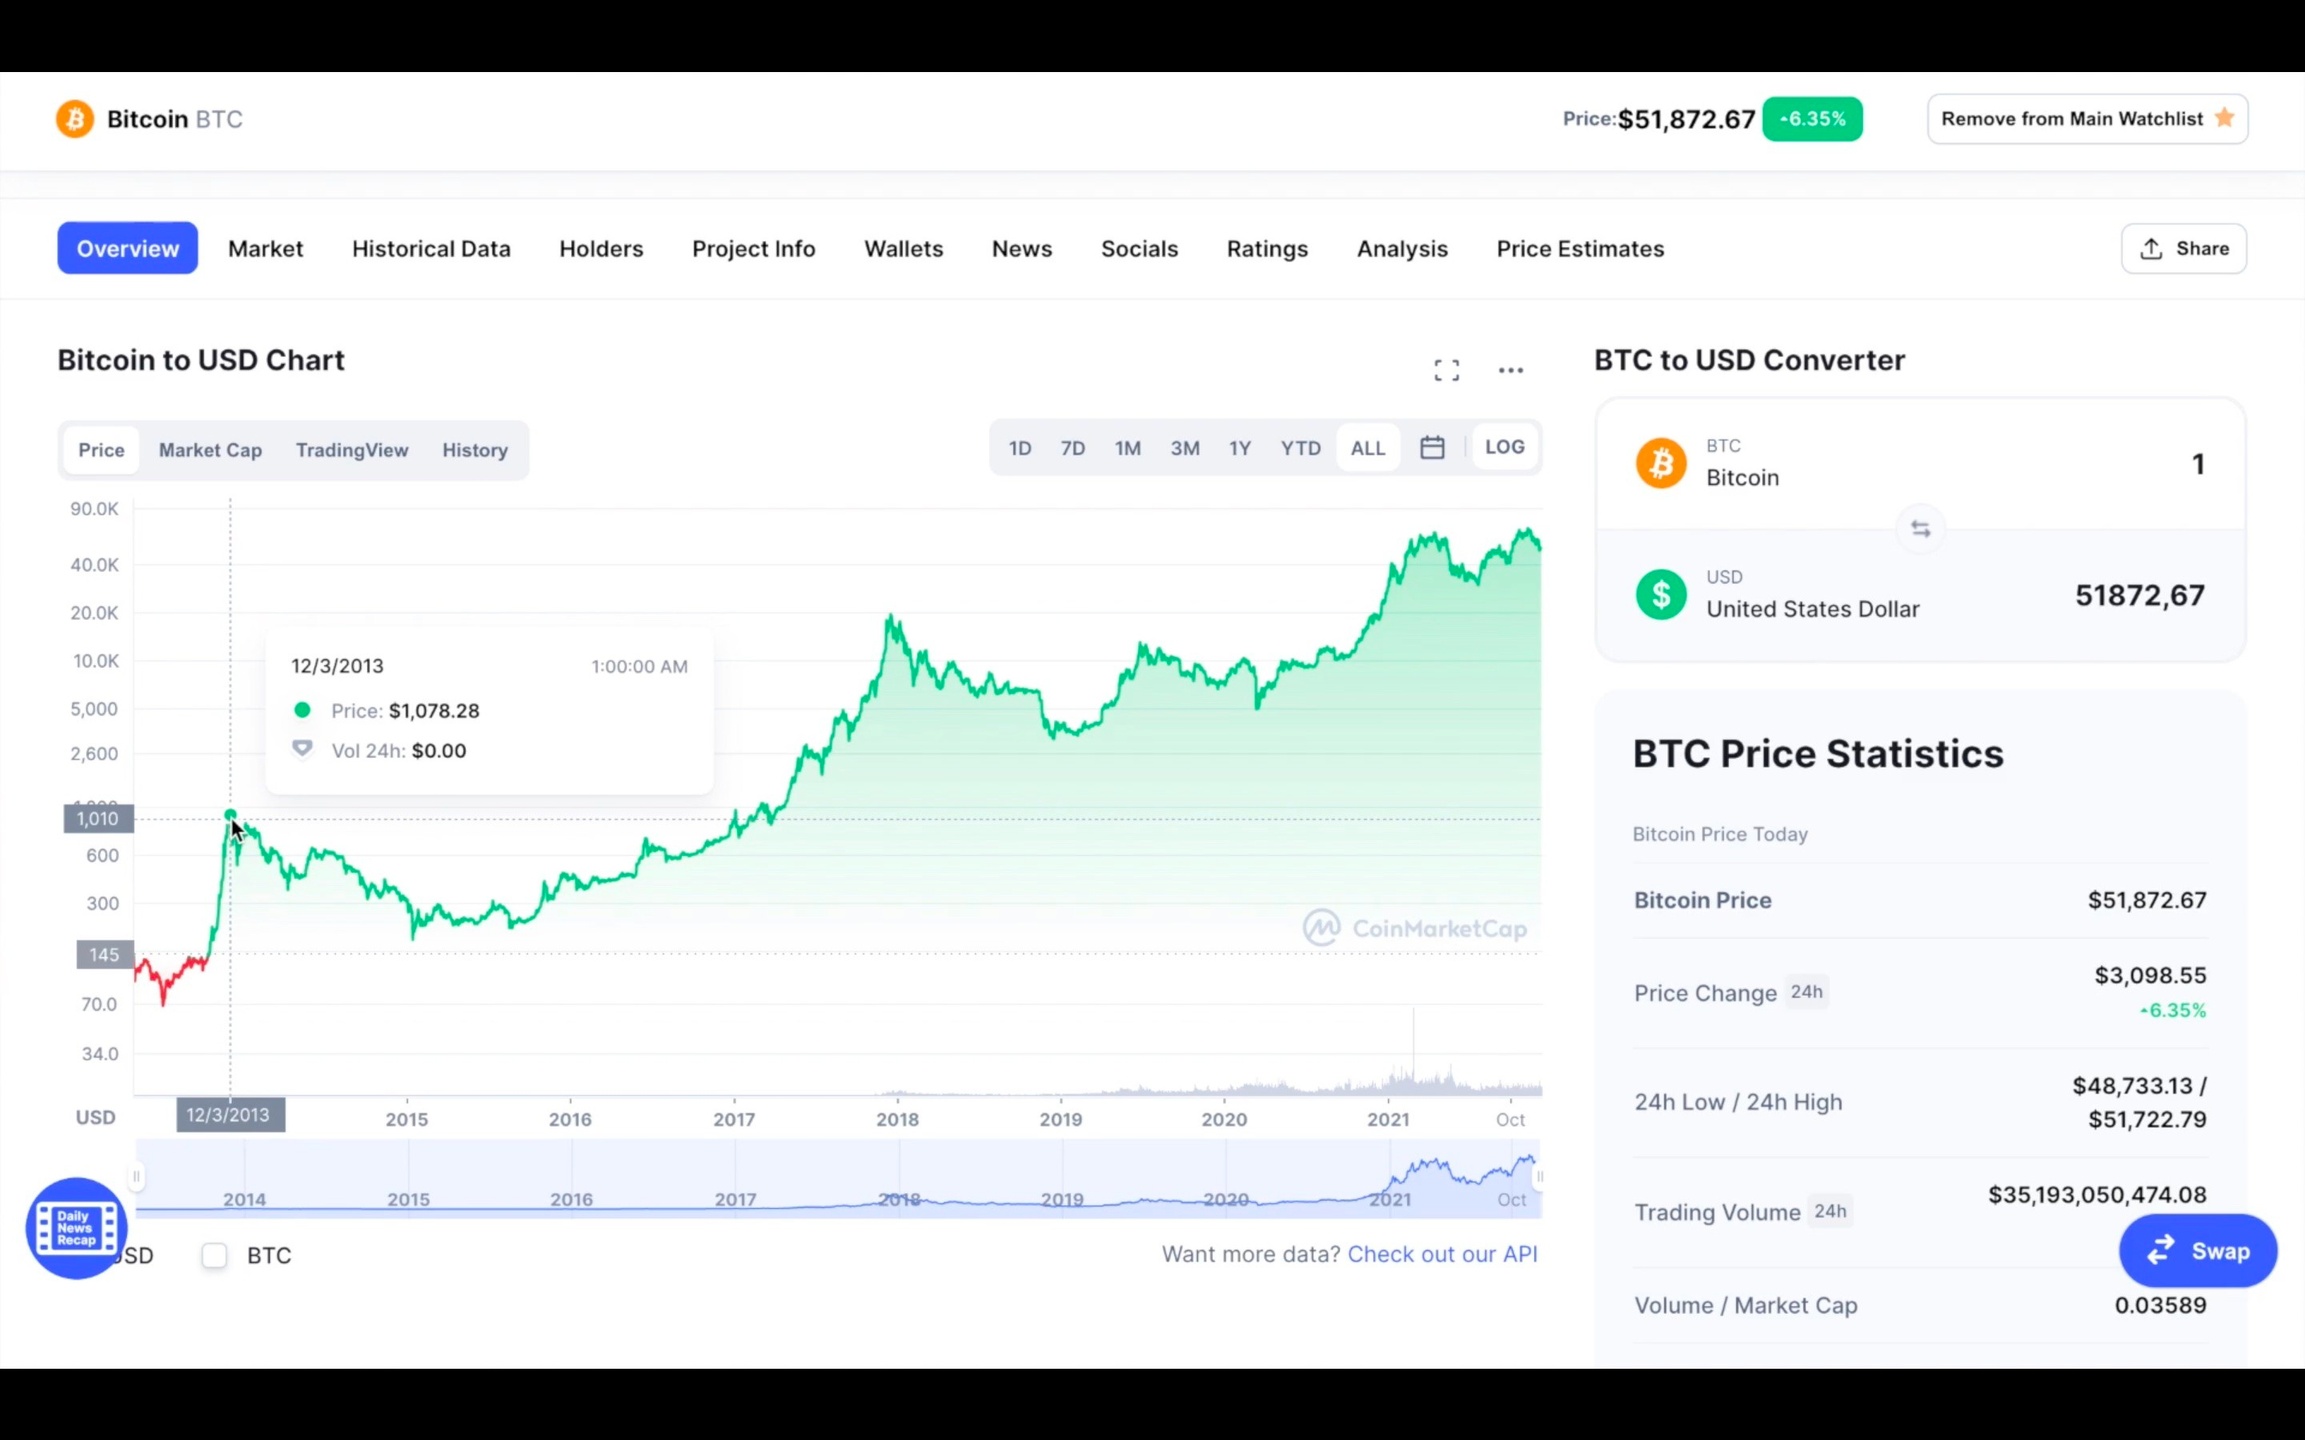Screen dimensions: 2305x1440
Task: Click the watchlist star icon
Action: coord(2224,118)
